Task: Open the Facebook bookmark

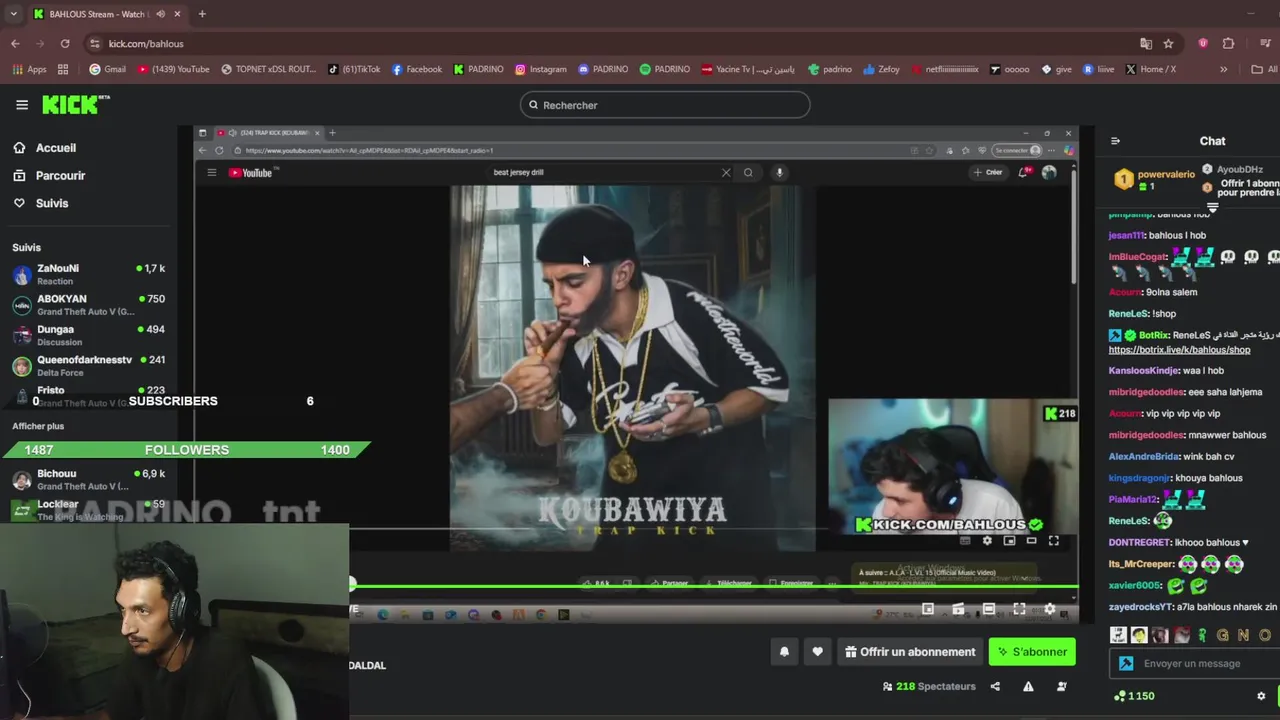Action: coord(417,69)
